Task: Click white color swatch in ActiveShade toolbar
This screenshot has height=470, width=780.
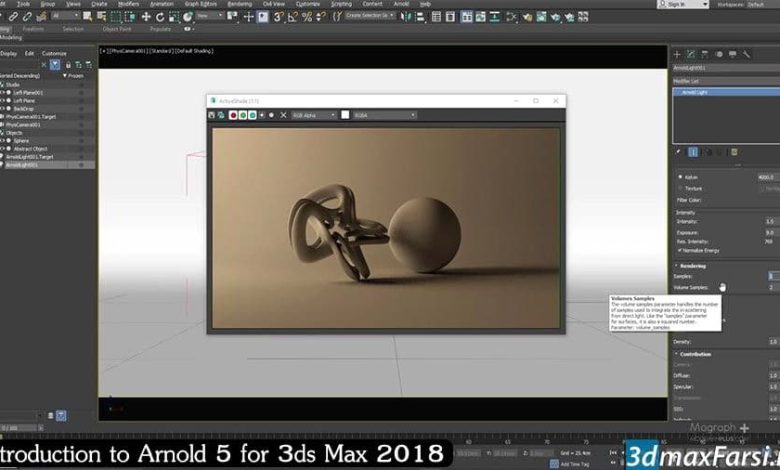Action: (345, 115)
